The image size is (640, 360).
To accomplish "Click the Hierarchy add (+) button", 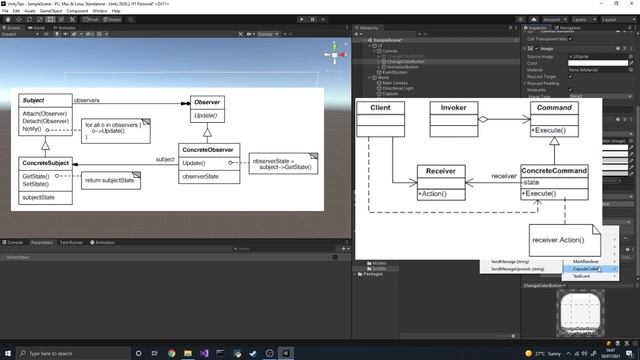I will coord(358,34).
